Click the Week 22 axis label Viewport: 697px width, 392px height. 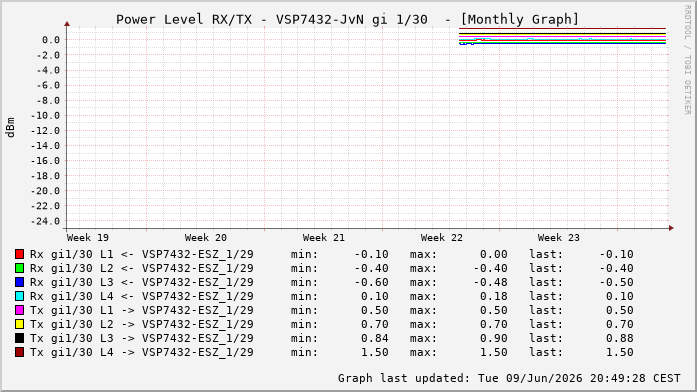pyautogui.click(x=441, y=238)
